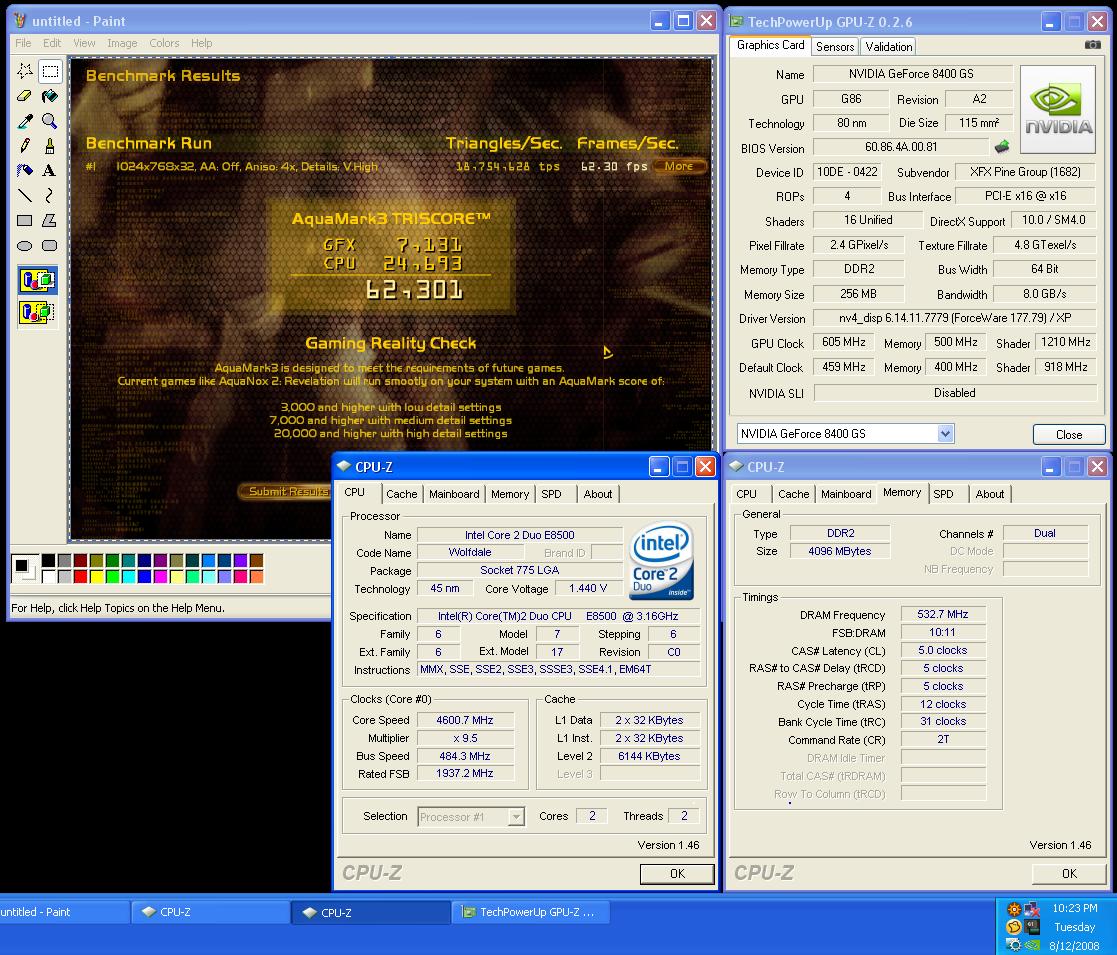
Task: Pick the magenta color swatch
Action: click(160, 577)
